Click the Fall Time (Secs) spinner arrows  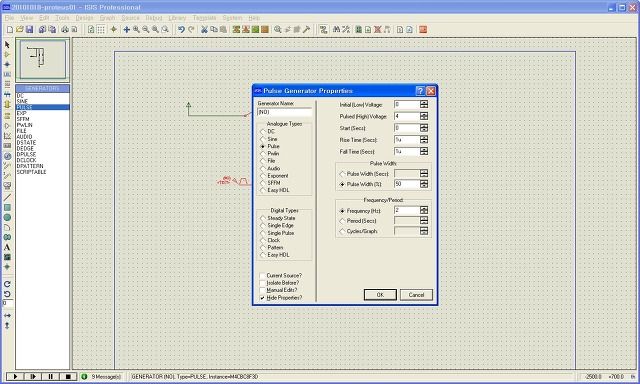(x=424, y=151)
